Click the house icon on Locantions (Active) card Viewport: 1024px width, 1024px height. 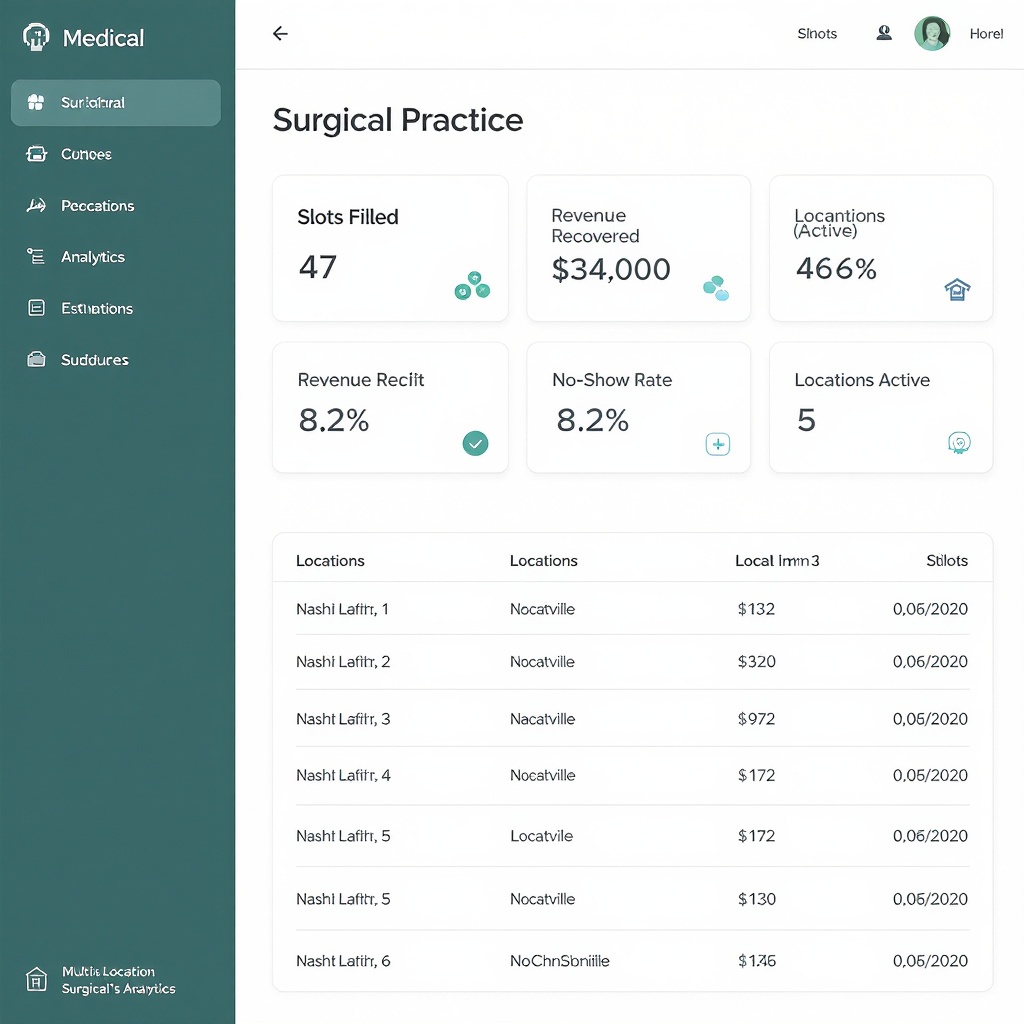957,289
